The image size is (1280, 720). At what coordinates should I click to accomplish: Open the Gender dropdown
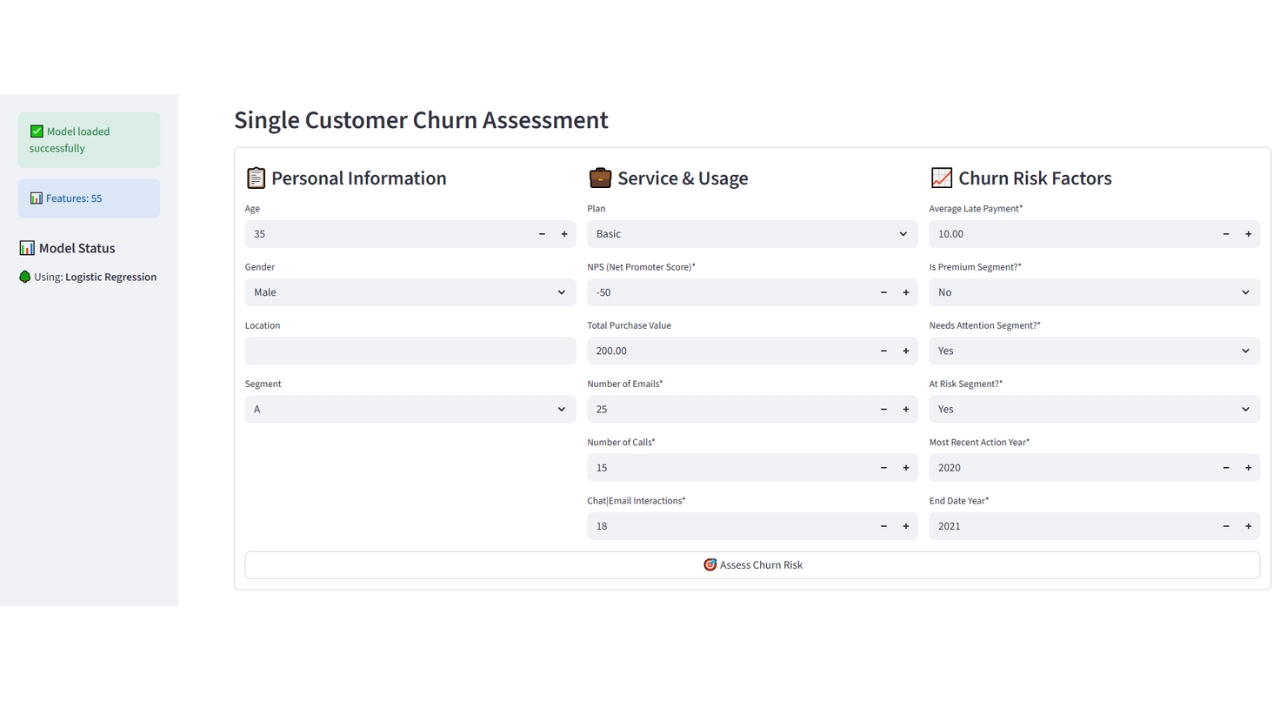coord(410,293)
